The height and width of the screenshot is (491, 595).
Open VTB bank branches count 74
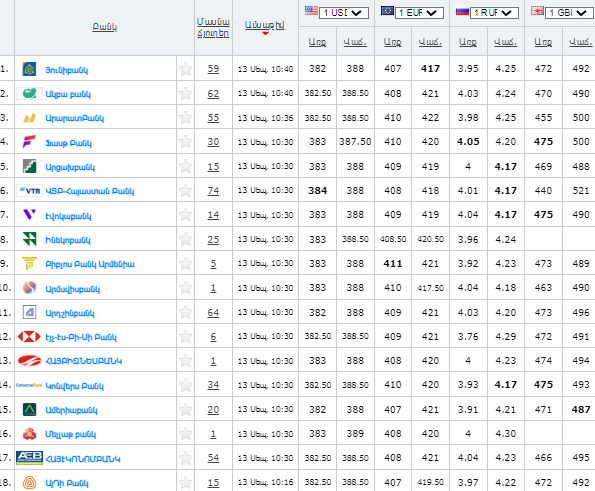tap(213, 191)
